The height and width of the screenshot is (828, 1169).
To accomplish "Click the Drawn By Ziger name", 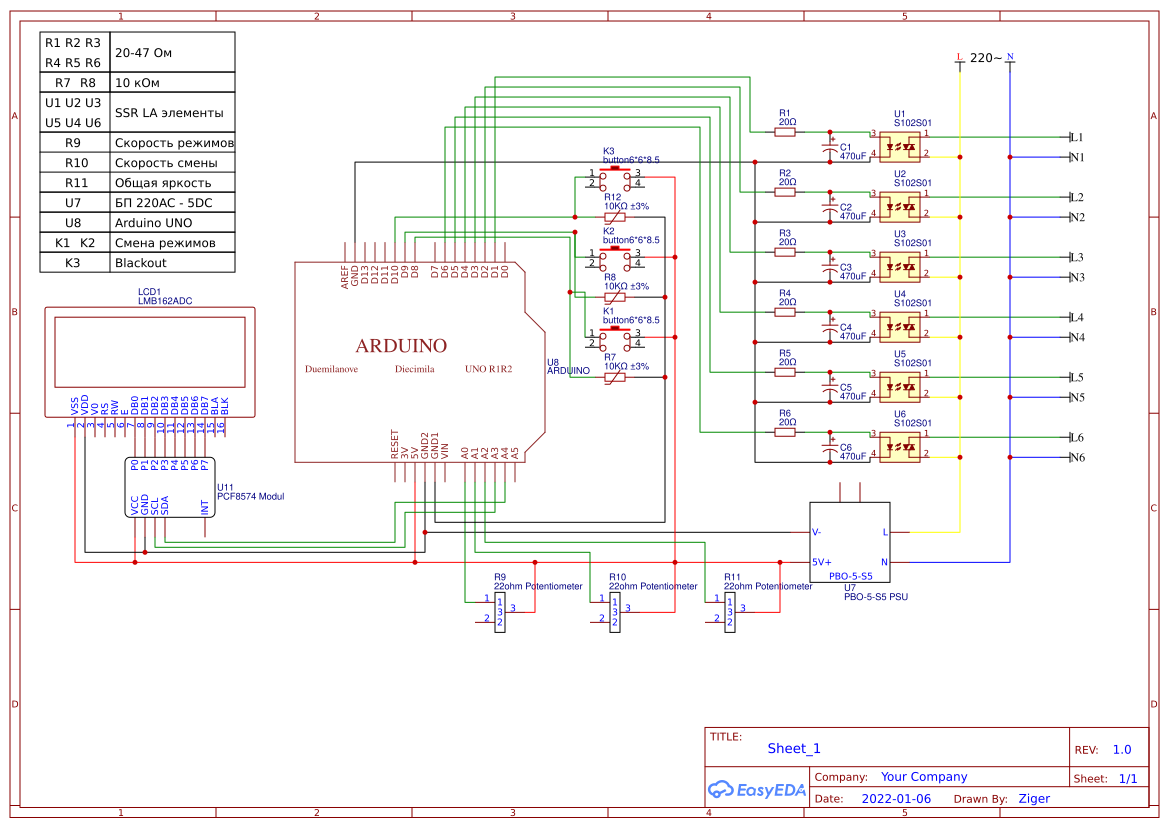I will pos(1034,798).
